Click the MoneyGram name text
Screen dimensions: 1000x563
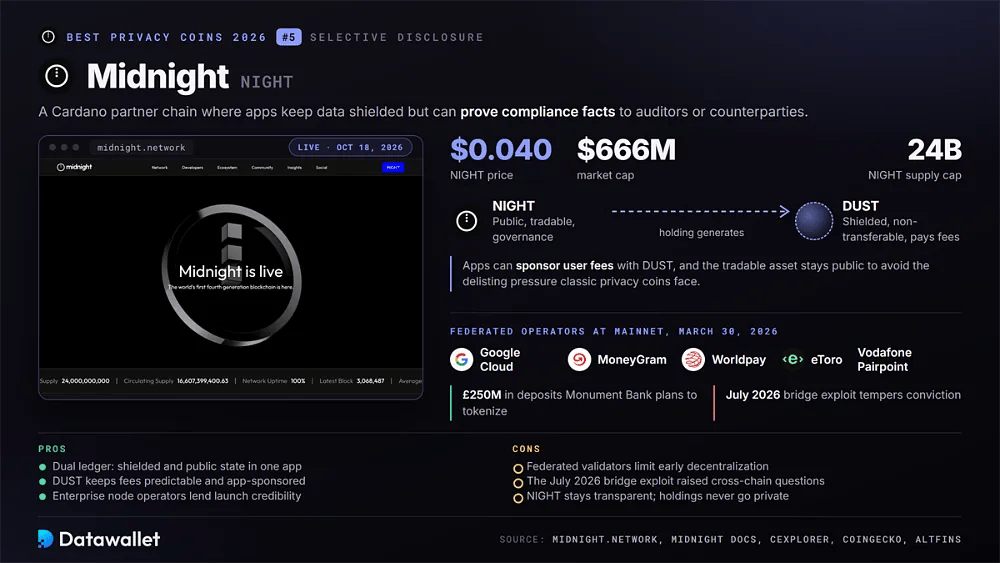631,360
